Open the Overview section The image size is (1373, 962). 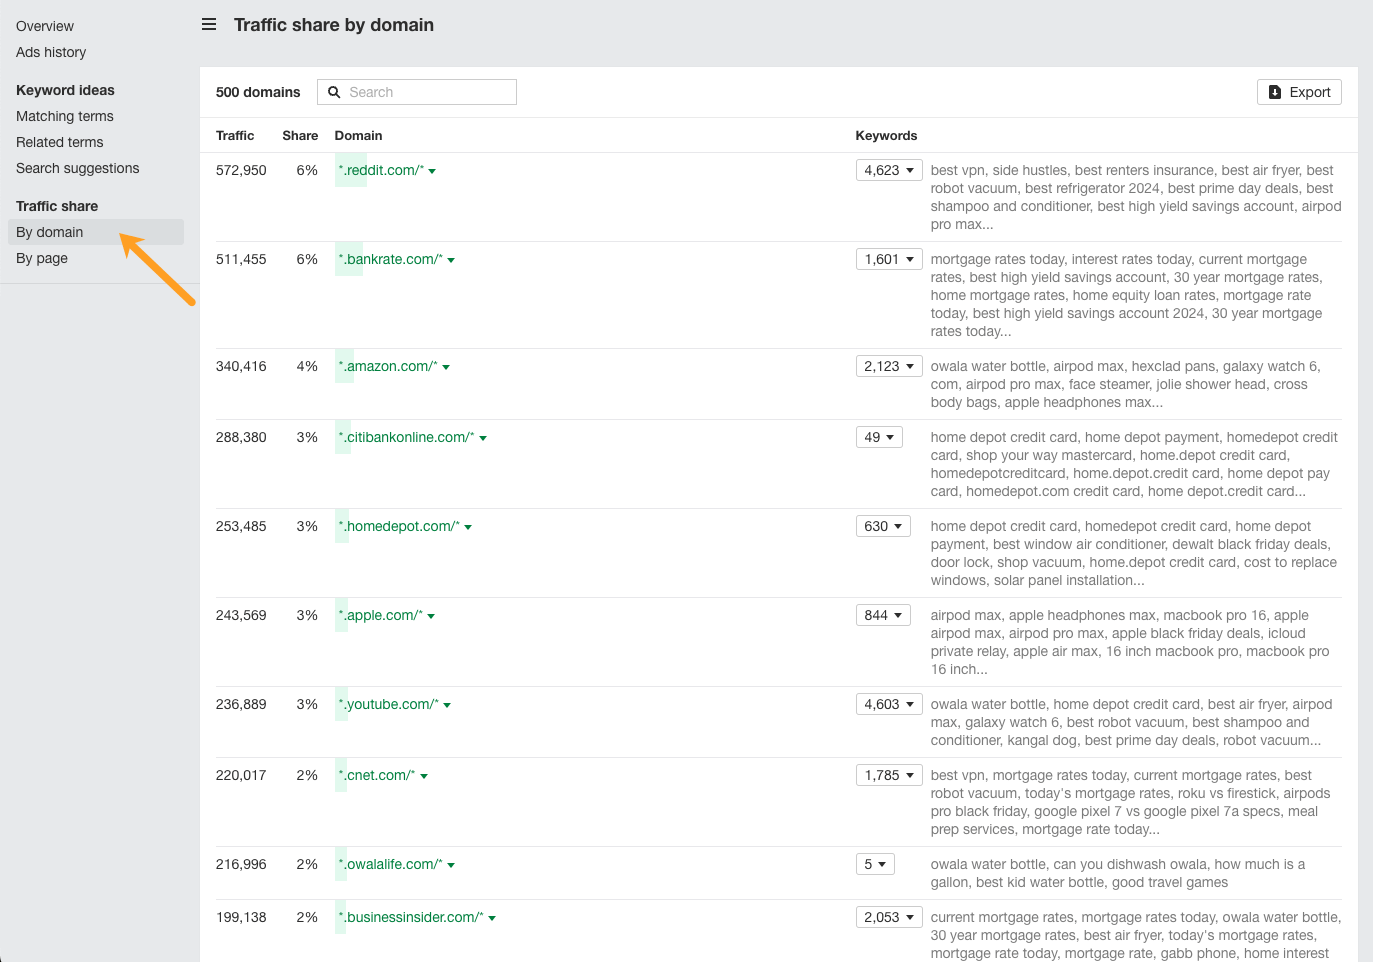click(44, 25)
